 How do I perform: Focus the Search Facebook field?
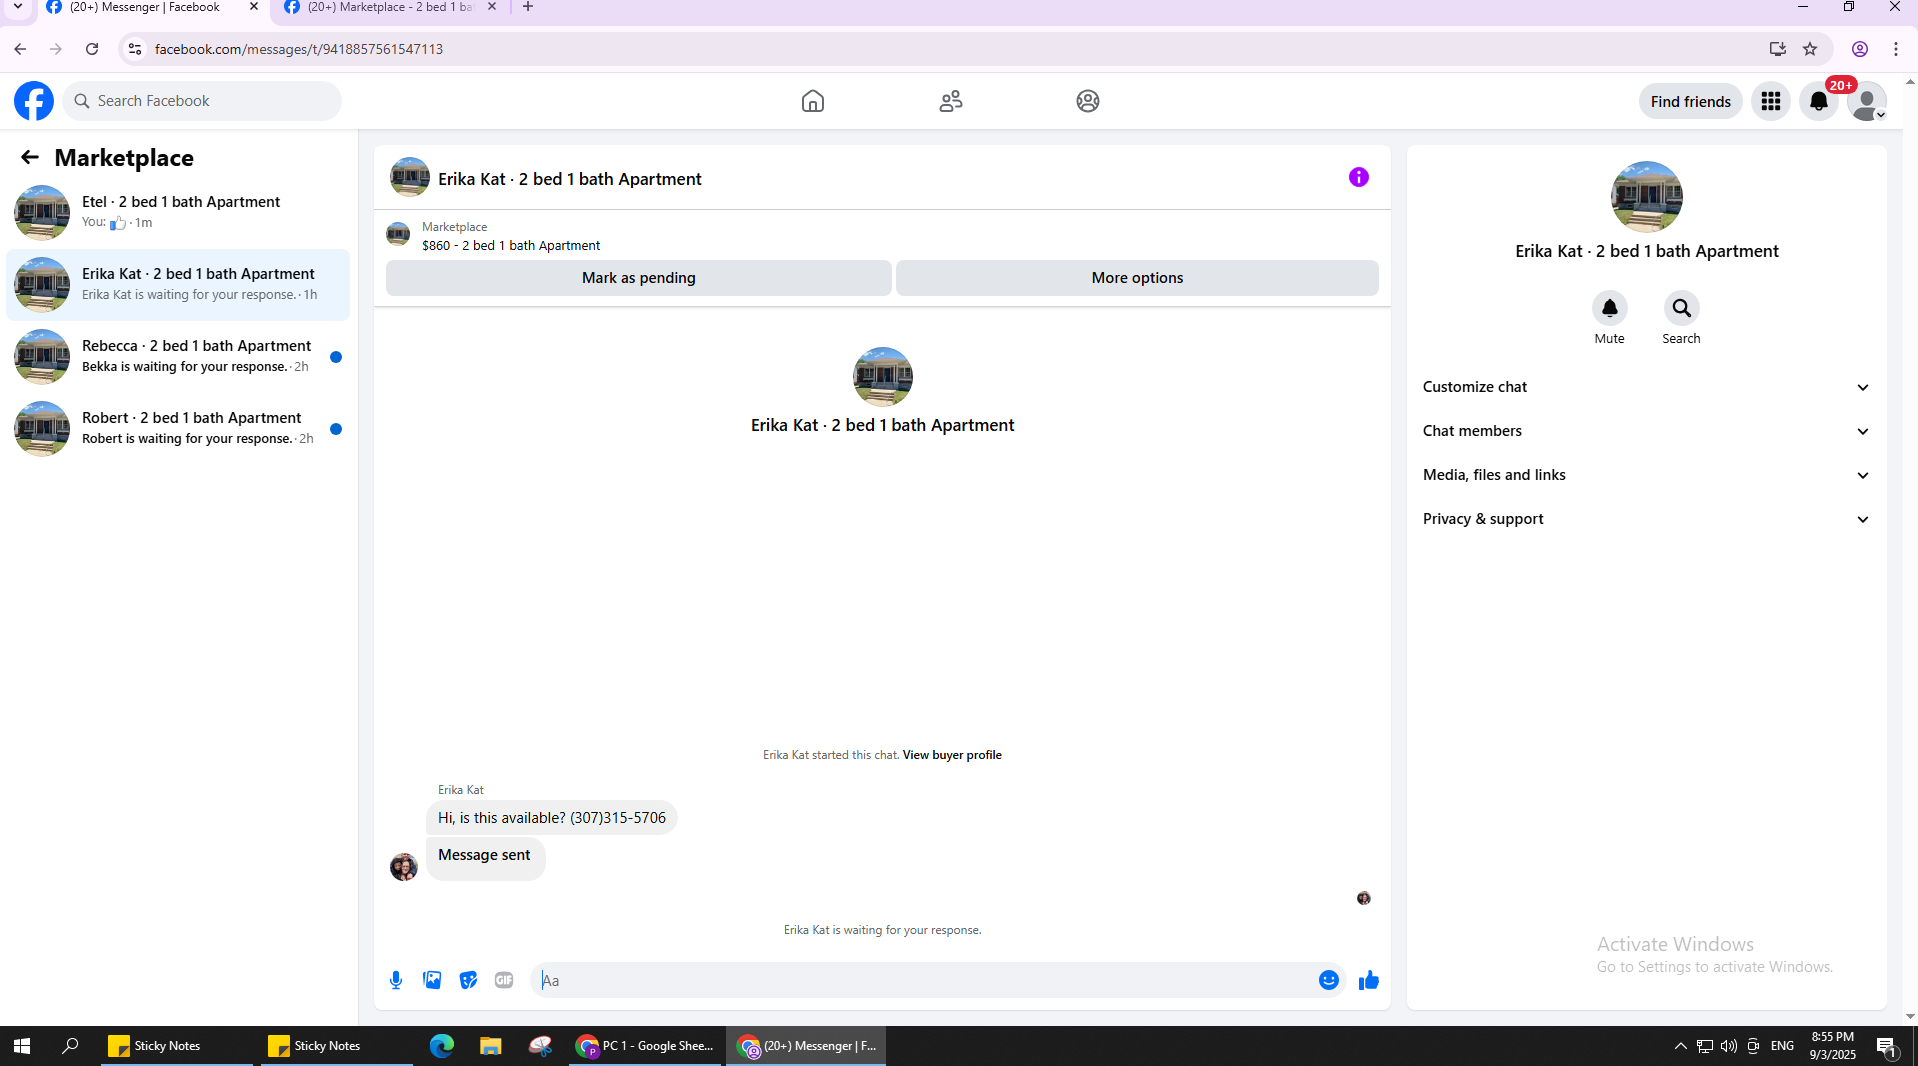pos(202,101)
